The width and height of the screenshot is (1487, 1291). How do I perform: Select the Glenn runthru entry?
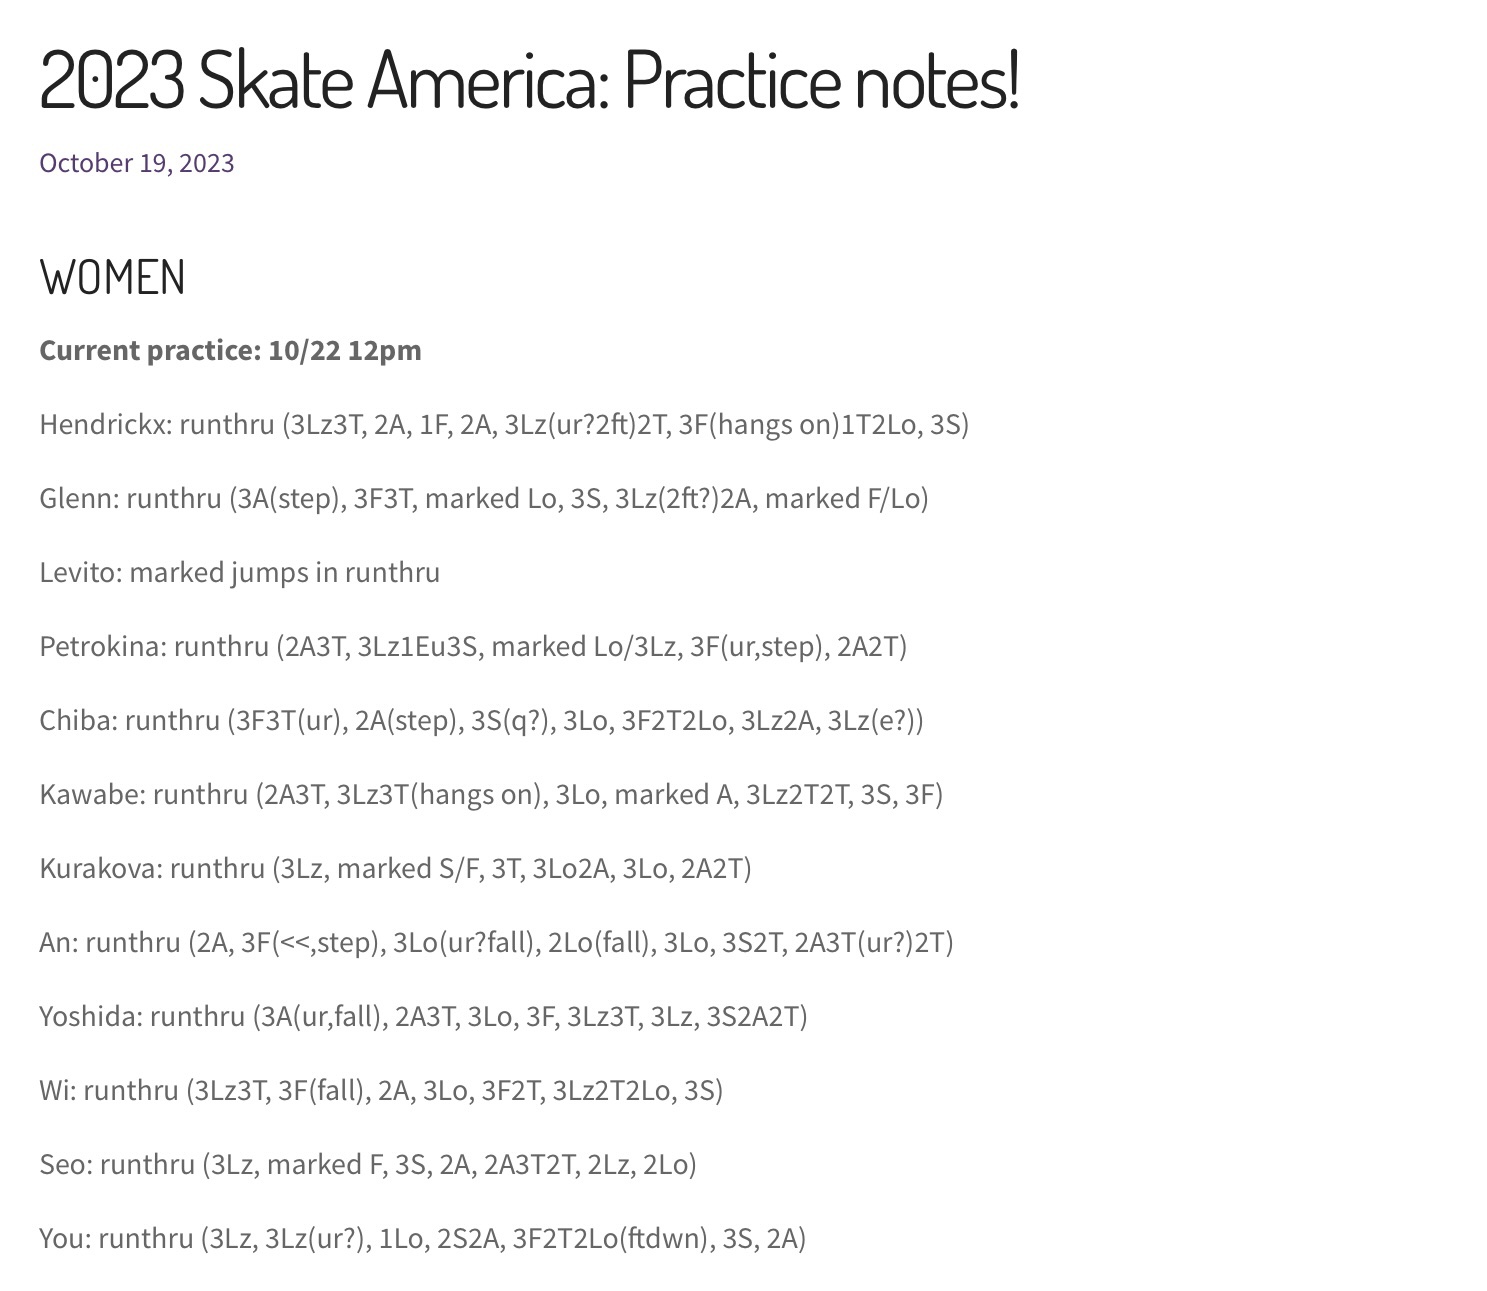click(x=485, y=498)
